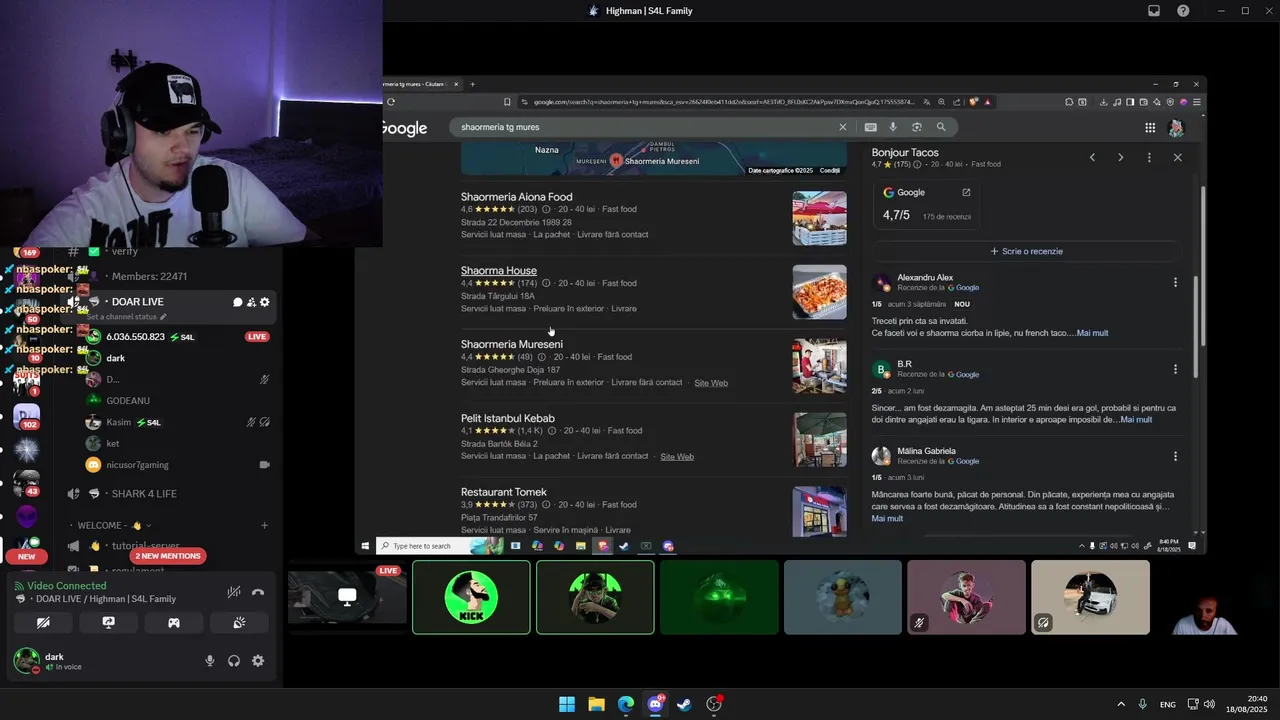Open options for B.R review
1280x720 pixels.
click(x=1175, y=369)
